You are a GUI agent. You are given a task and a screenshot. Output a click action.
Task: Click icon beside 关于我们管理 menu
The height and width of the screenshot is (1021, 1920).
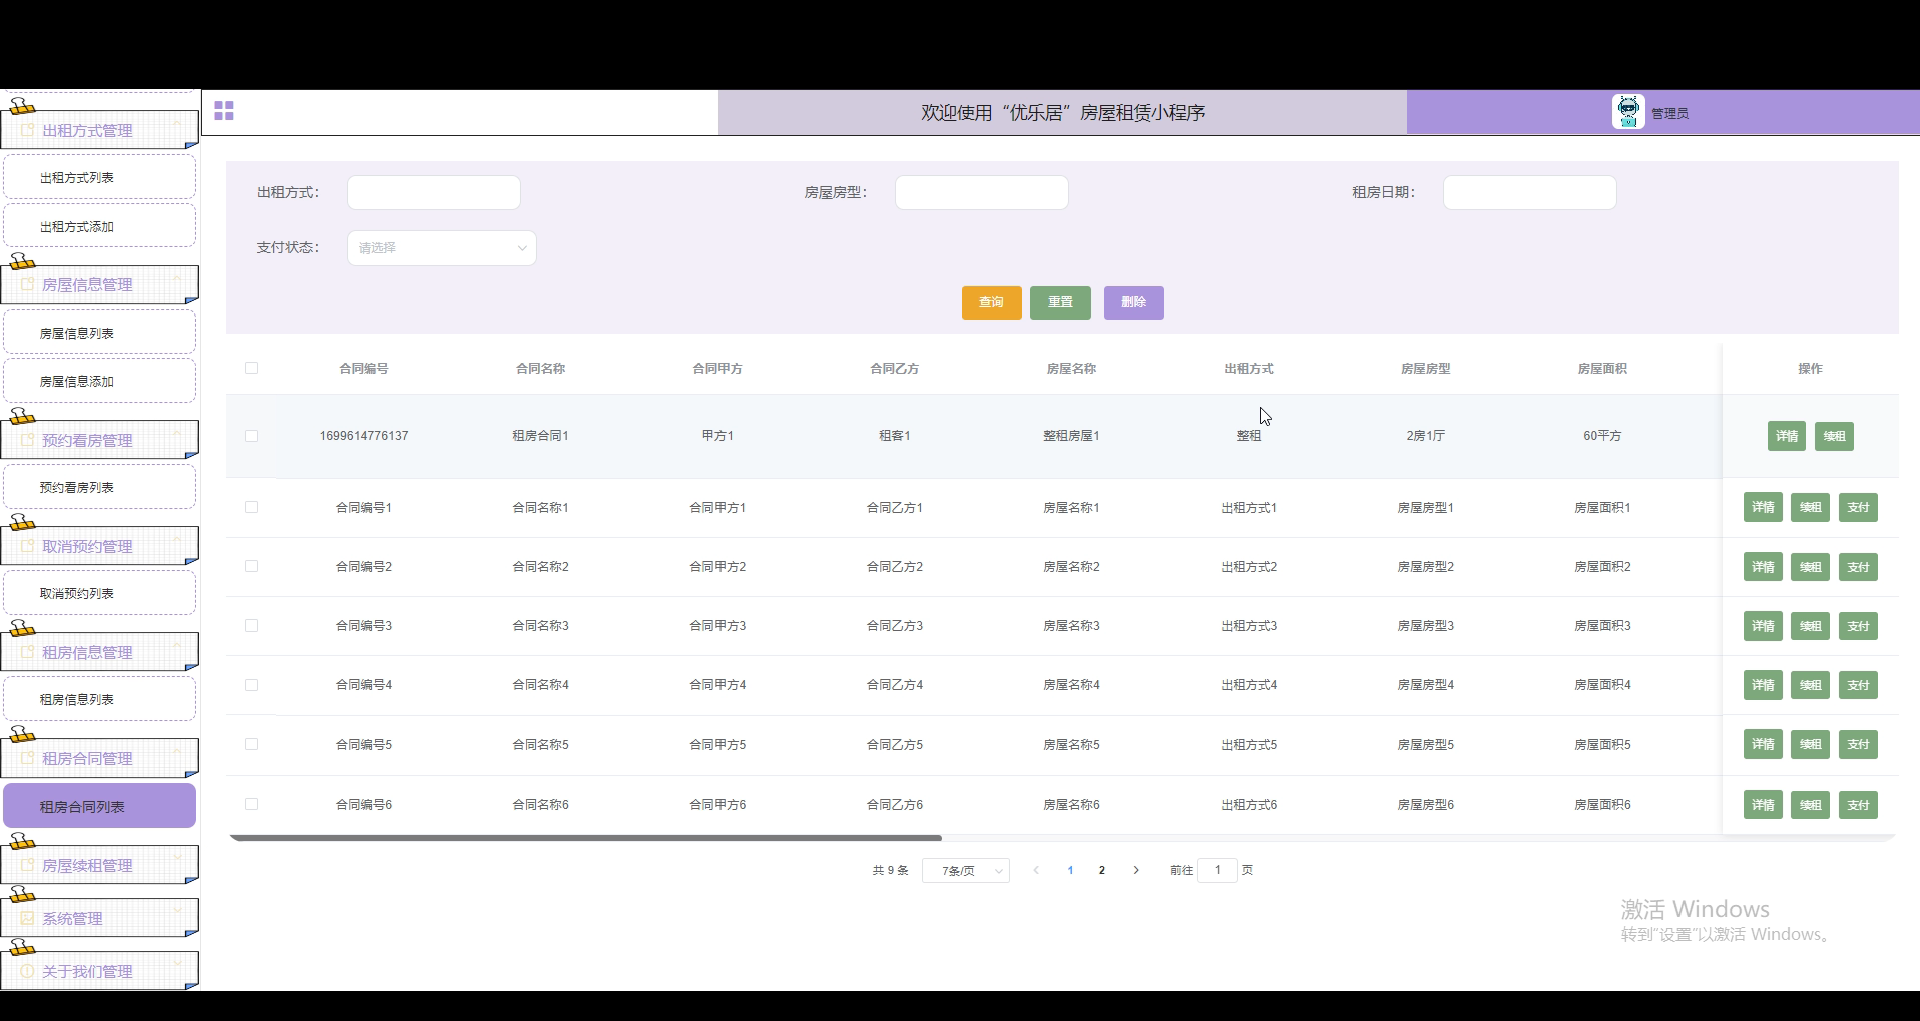[28, 972]
